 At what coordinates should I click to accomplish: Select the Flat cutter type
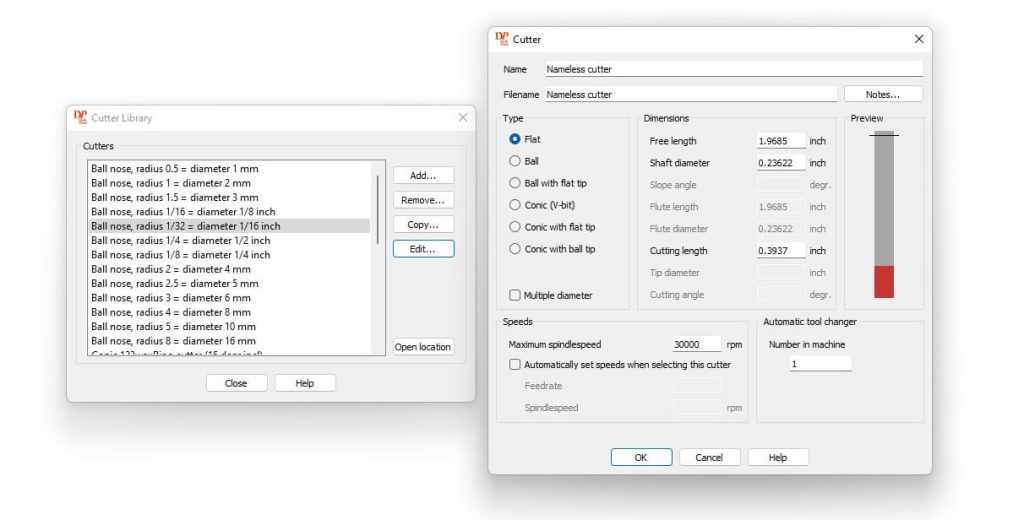point(515,140)
